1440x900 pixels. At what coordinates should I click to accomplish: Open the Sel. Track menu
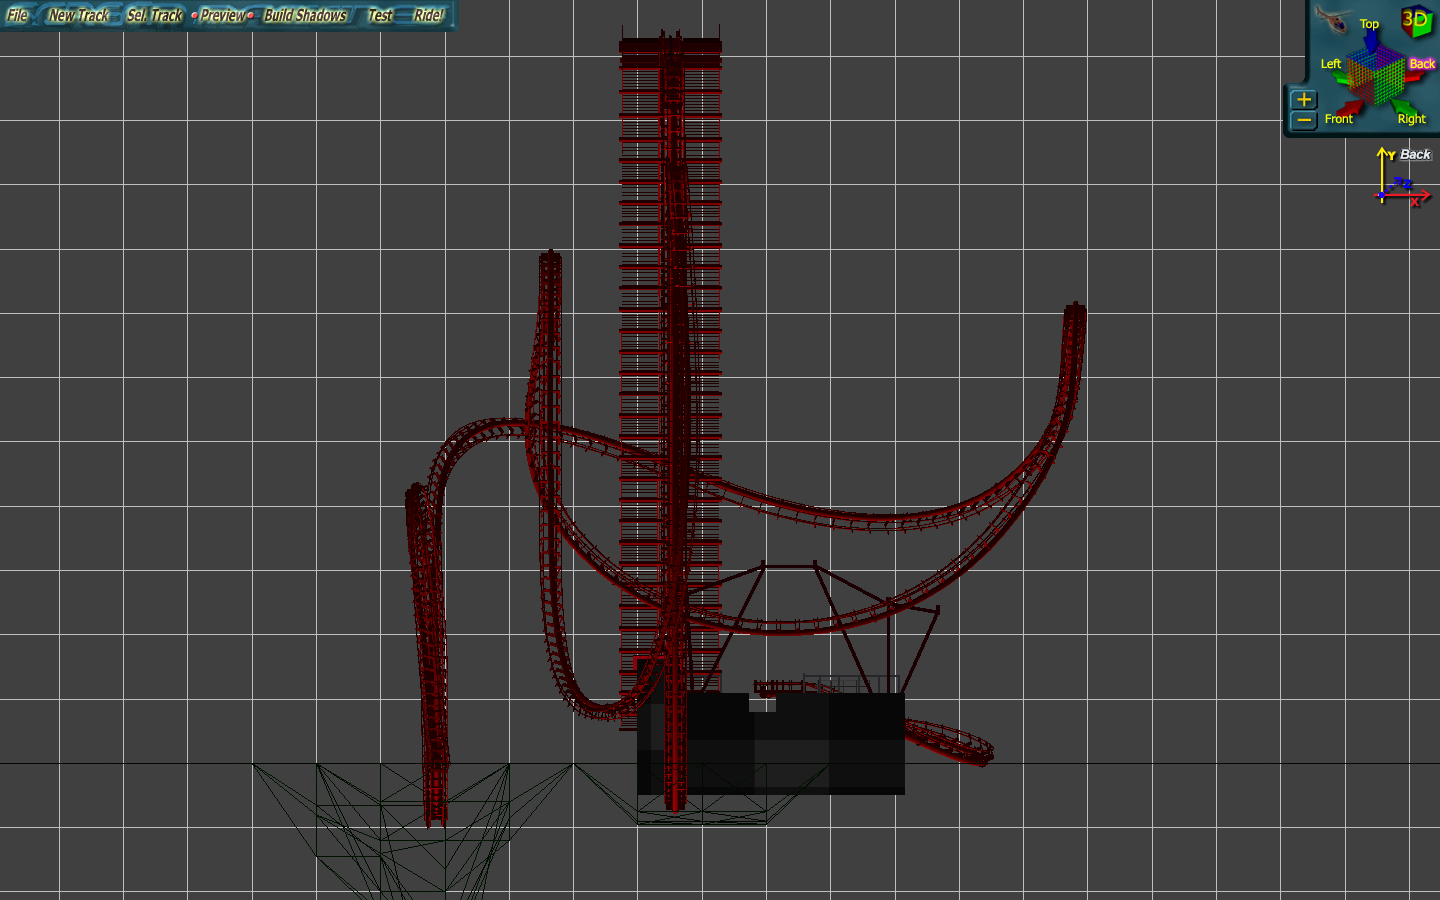click(155, 15)
